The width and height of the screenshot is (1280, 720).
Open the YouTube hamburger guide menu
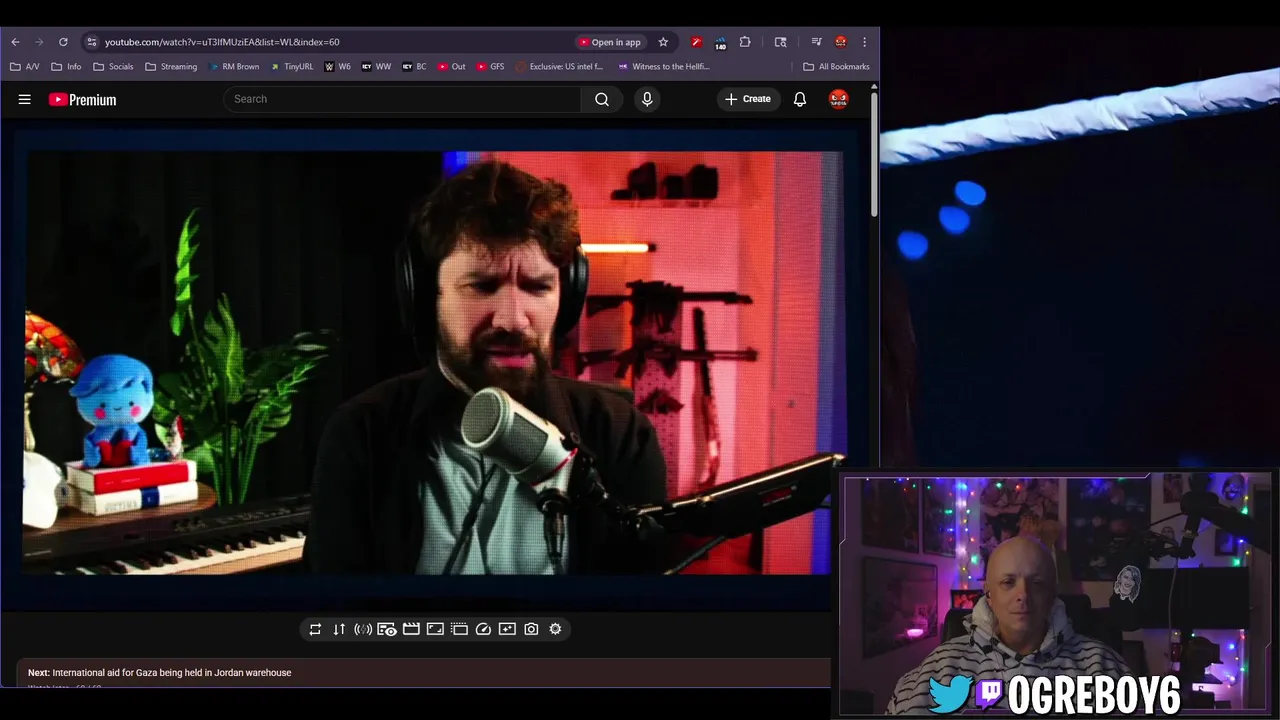click(25, 99)
